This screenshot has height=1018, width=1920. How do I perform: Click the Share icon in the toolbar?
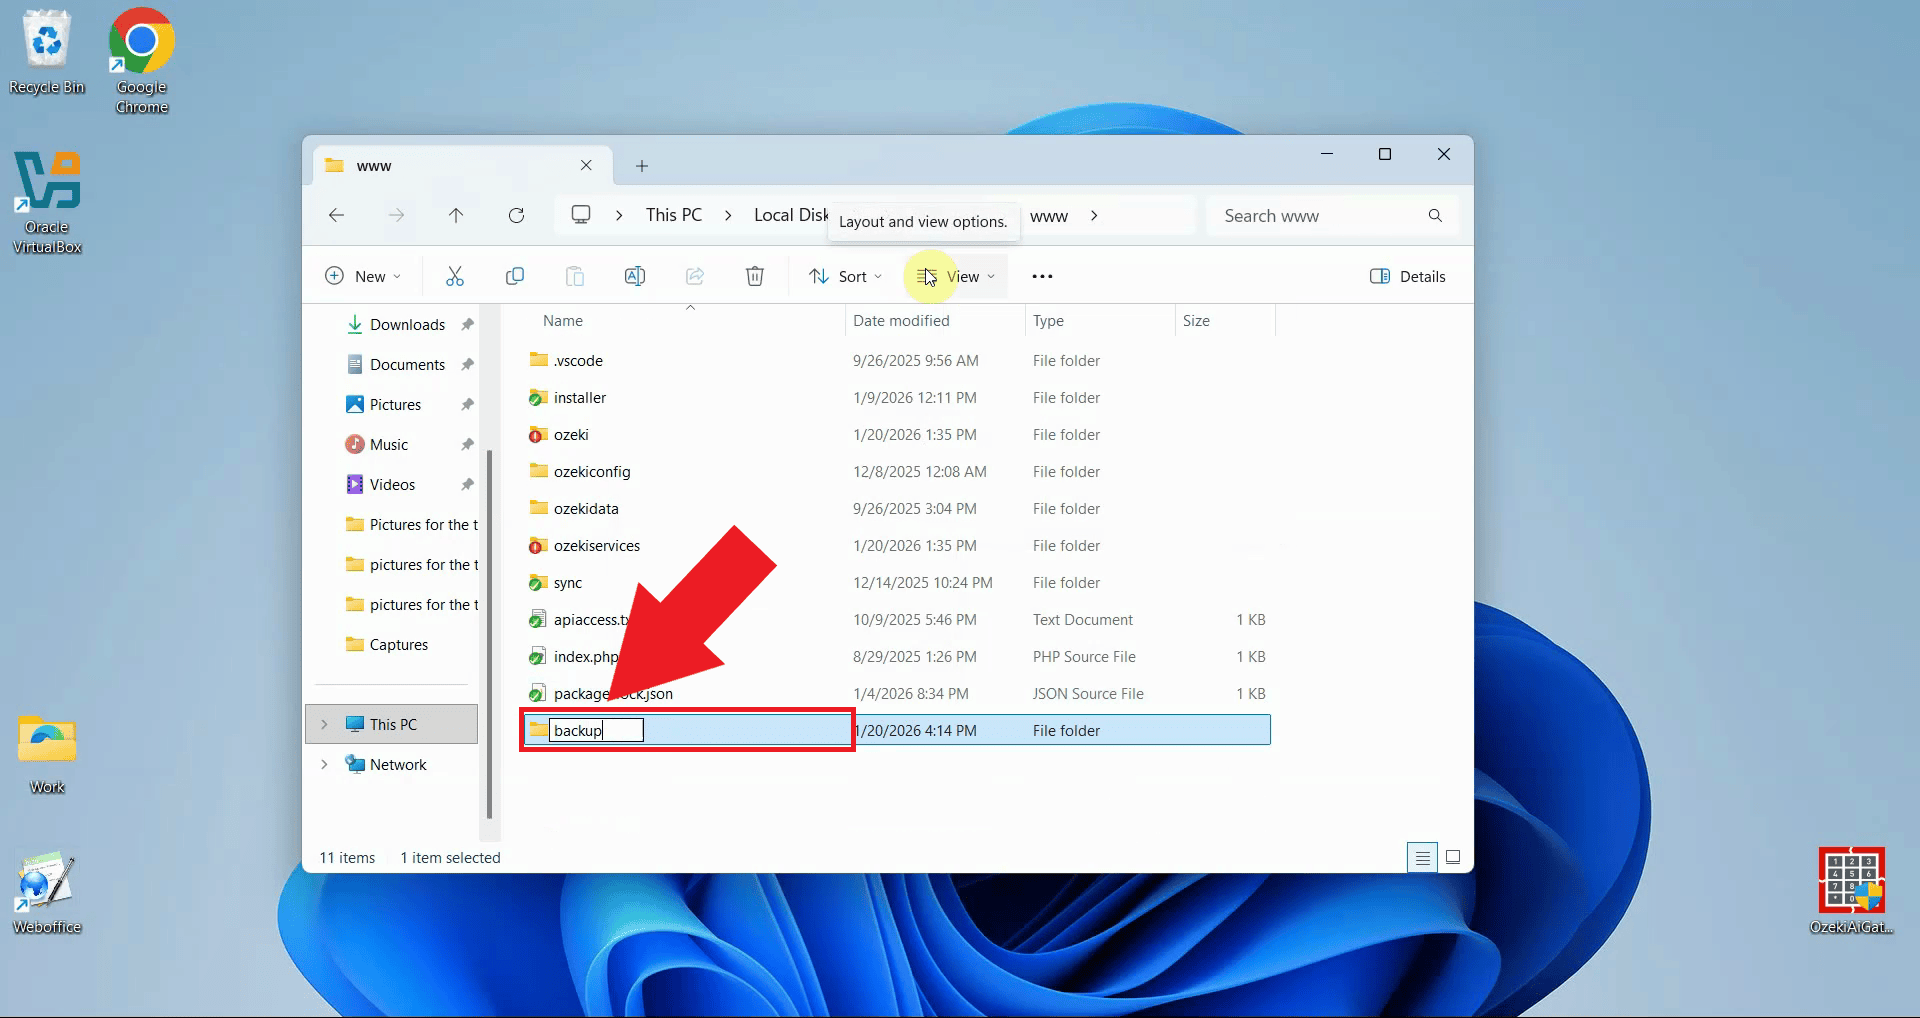(695, 276)
